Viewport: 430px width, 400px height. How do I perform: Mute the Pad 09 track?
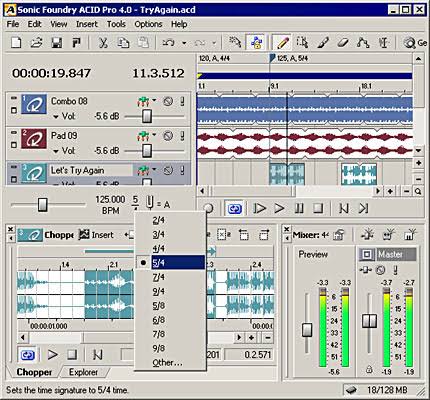coord(168,136)
